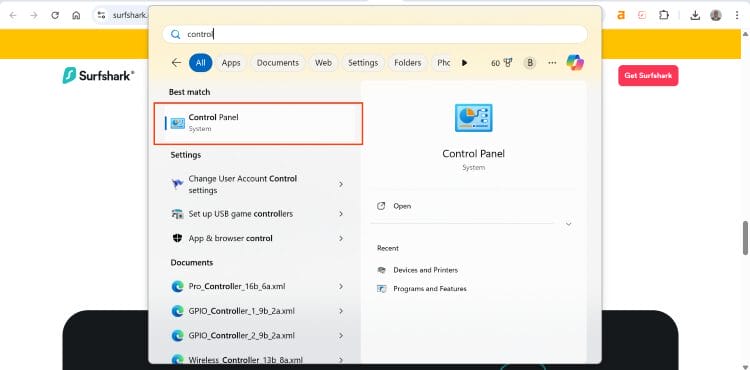750x370 pixels.
Task: Select the Web filter tab
Action: tap(323, 63)
